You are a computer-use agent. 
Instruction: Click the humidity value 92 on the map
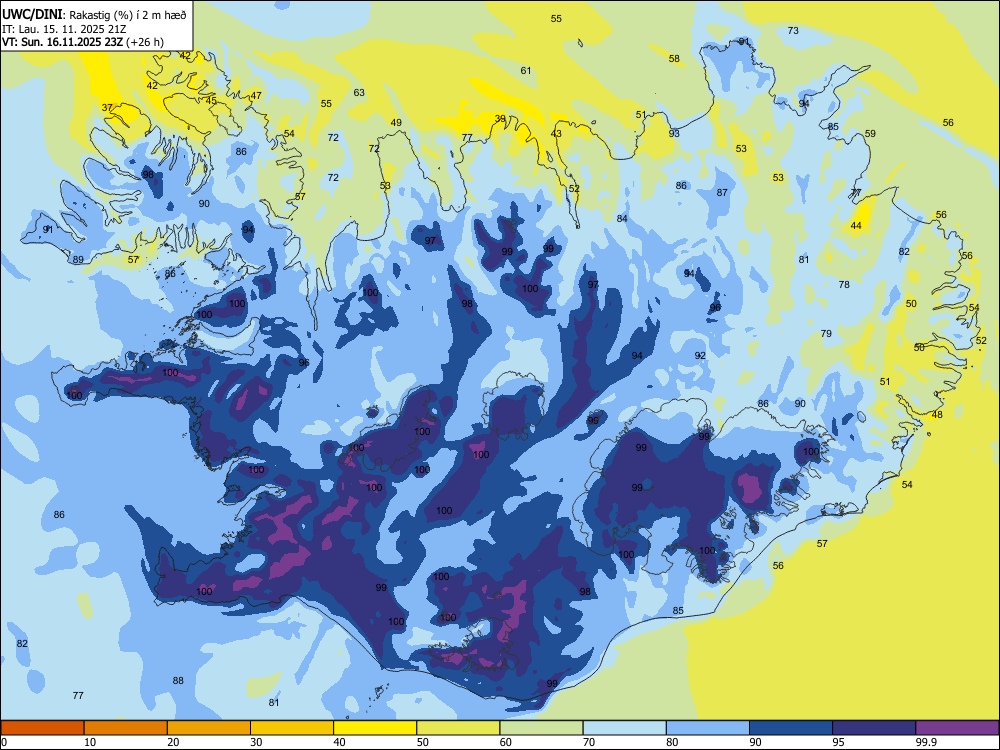[700, 355]
